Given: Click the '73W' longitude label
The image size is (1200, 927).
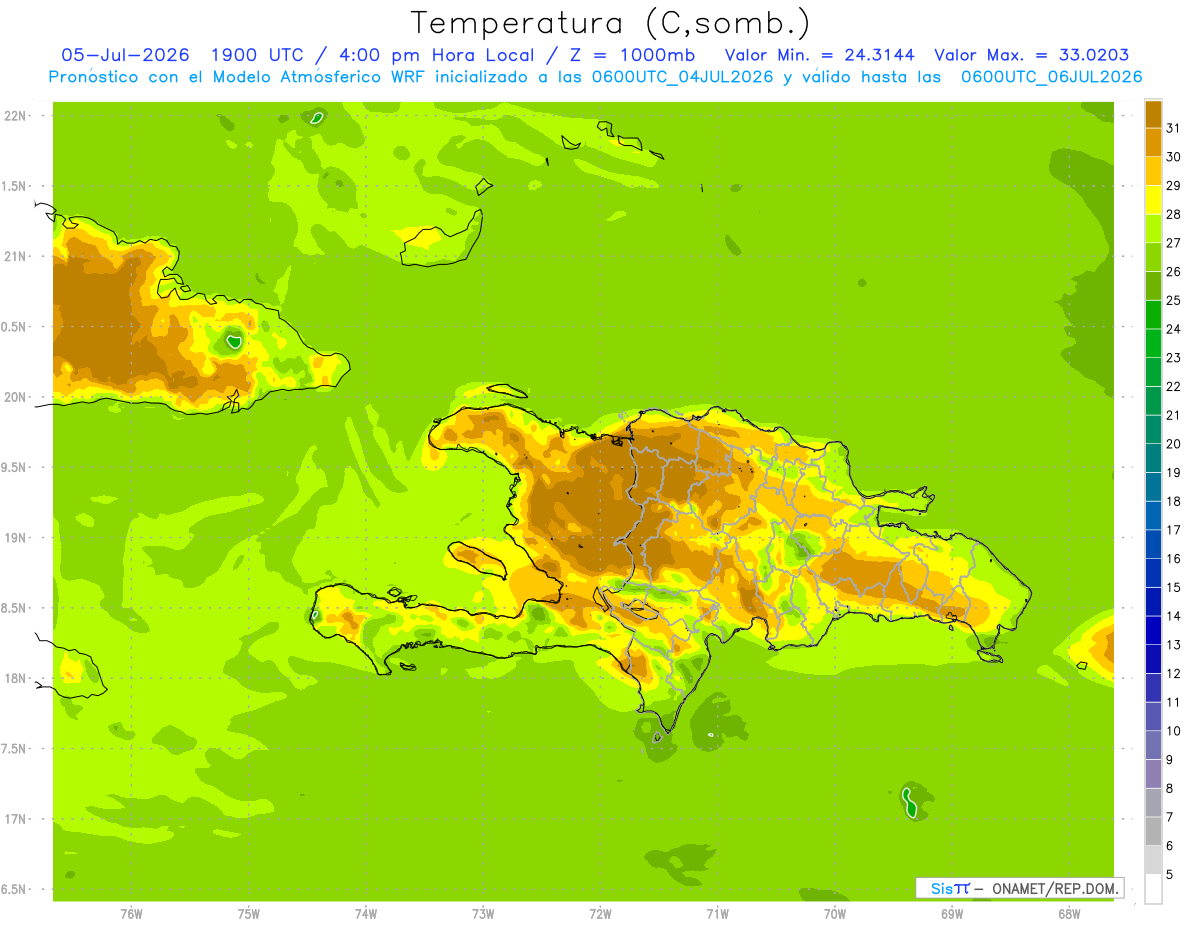Looking at the screenshot, I should pos(483,914).
